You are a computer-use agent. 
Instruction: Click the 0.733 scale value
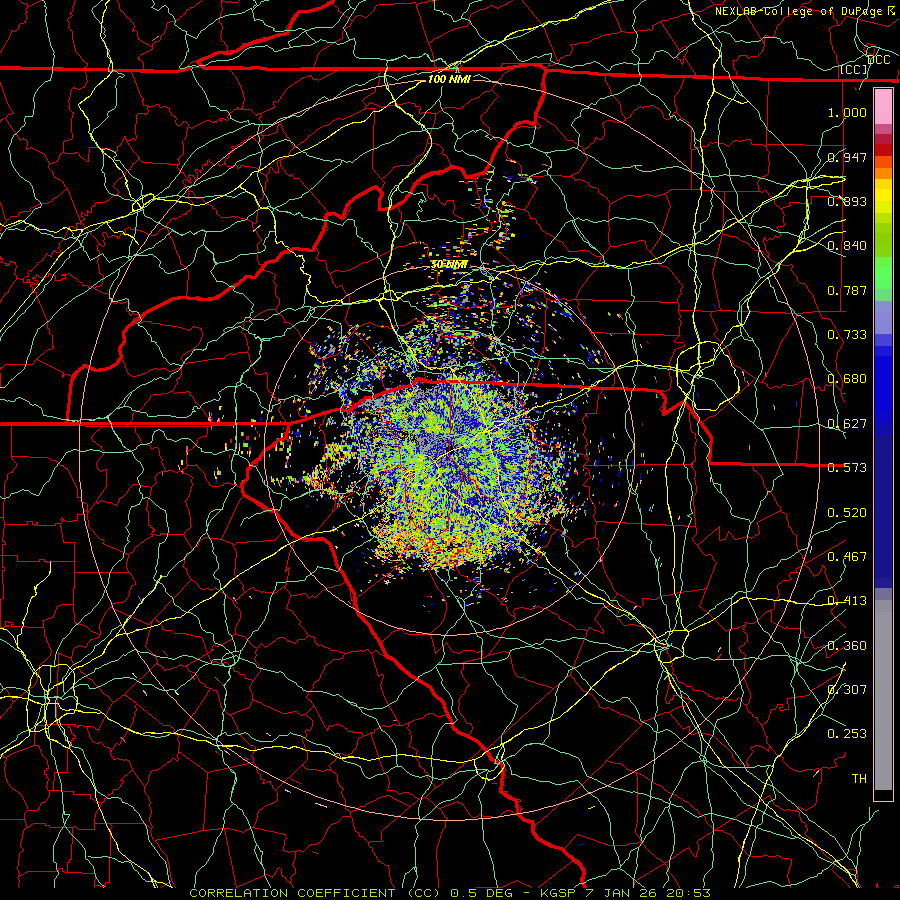point(847,335)
